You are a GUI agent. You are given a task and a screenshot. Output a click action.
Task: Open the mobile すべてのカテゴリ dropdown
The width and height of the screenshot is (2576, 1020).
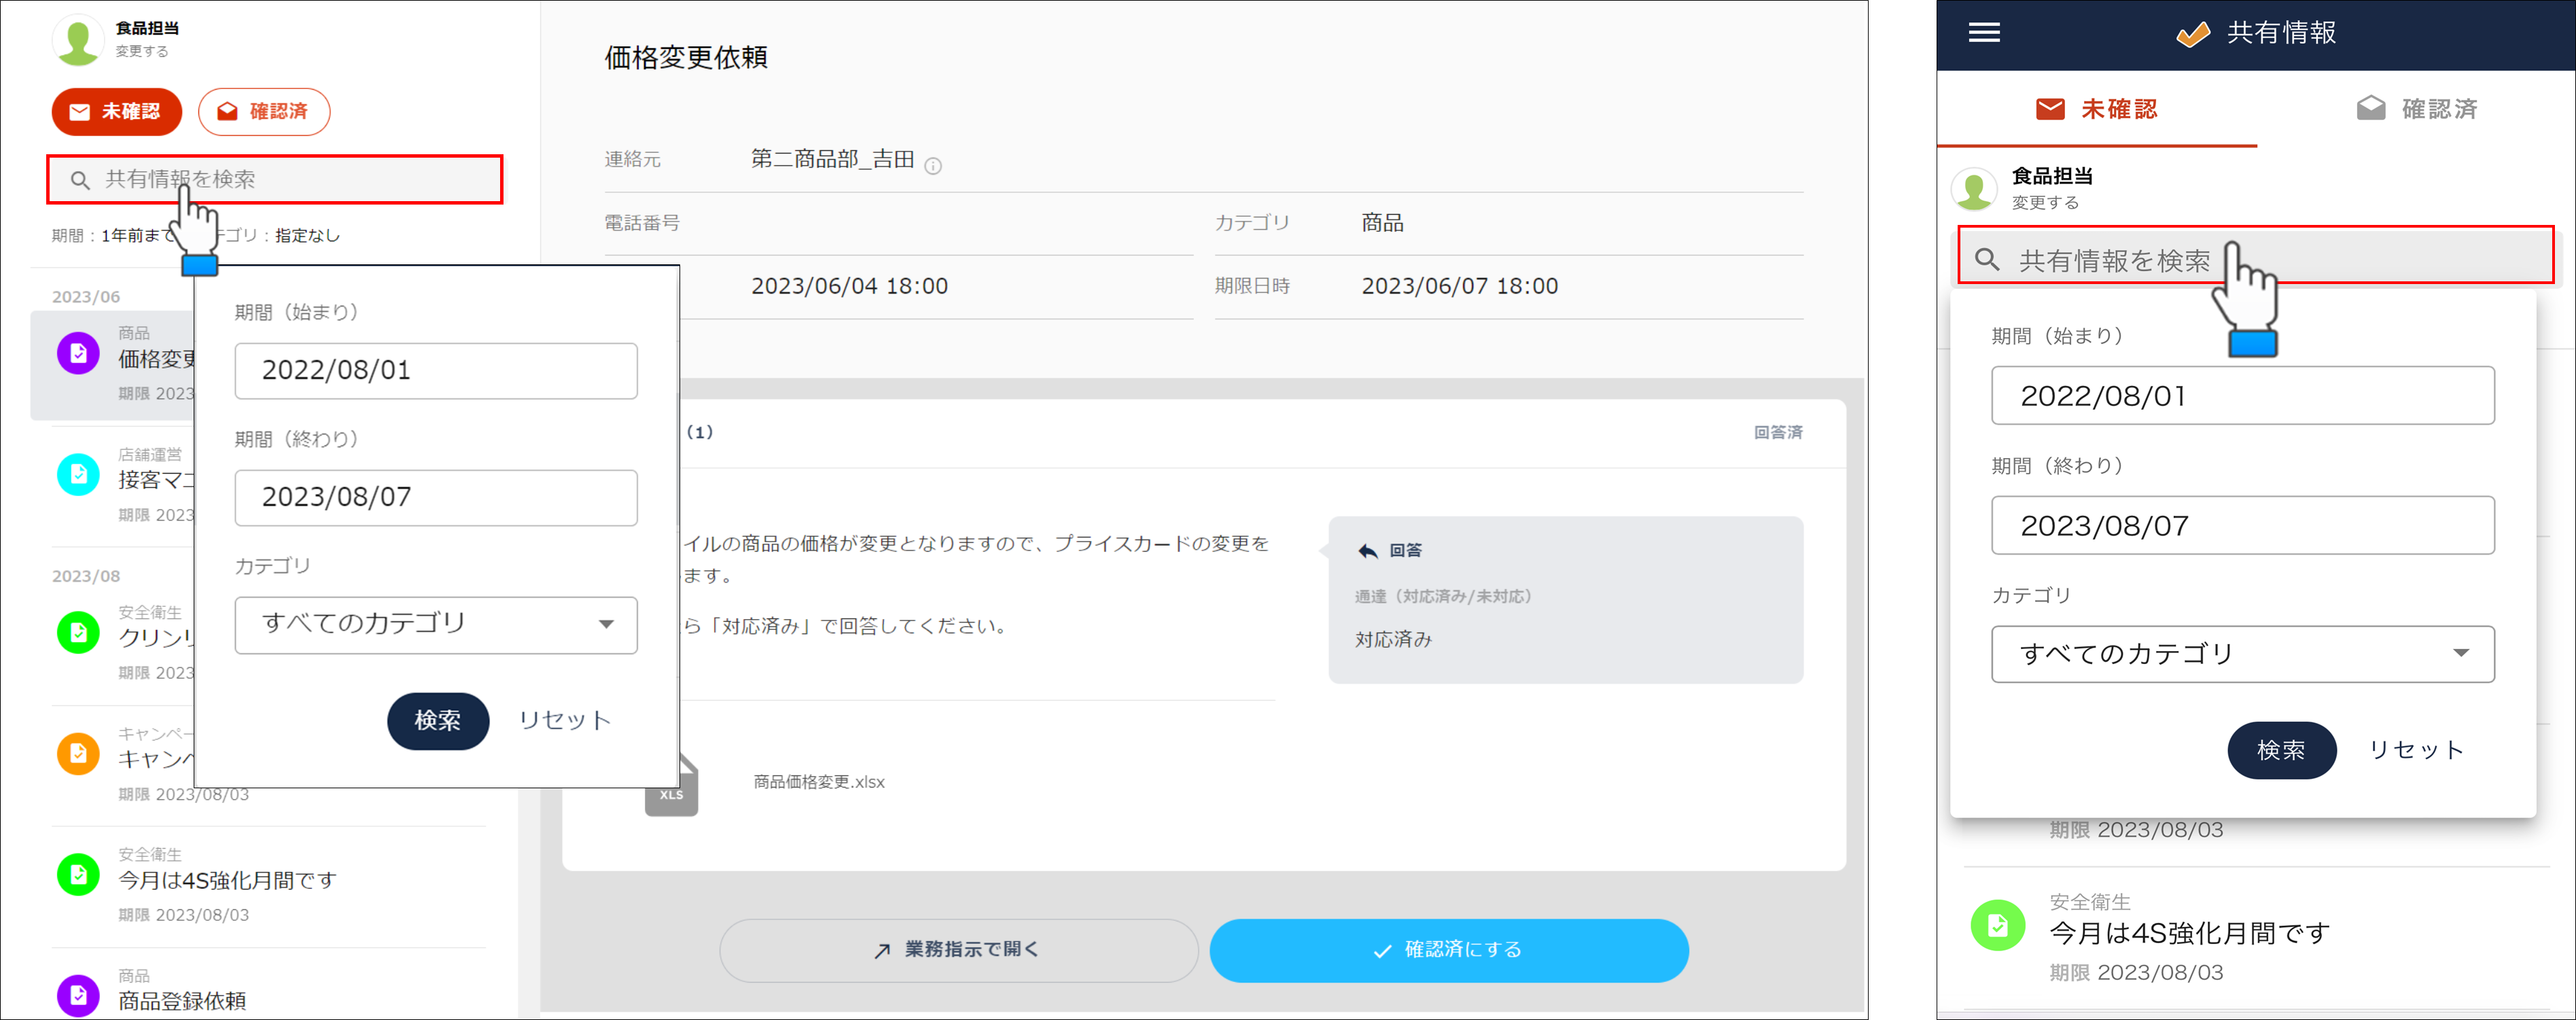pos(2242,655)
